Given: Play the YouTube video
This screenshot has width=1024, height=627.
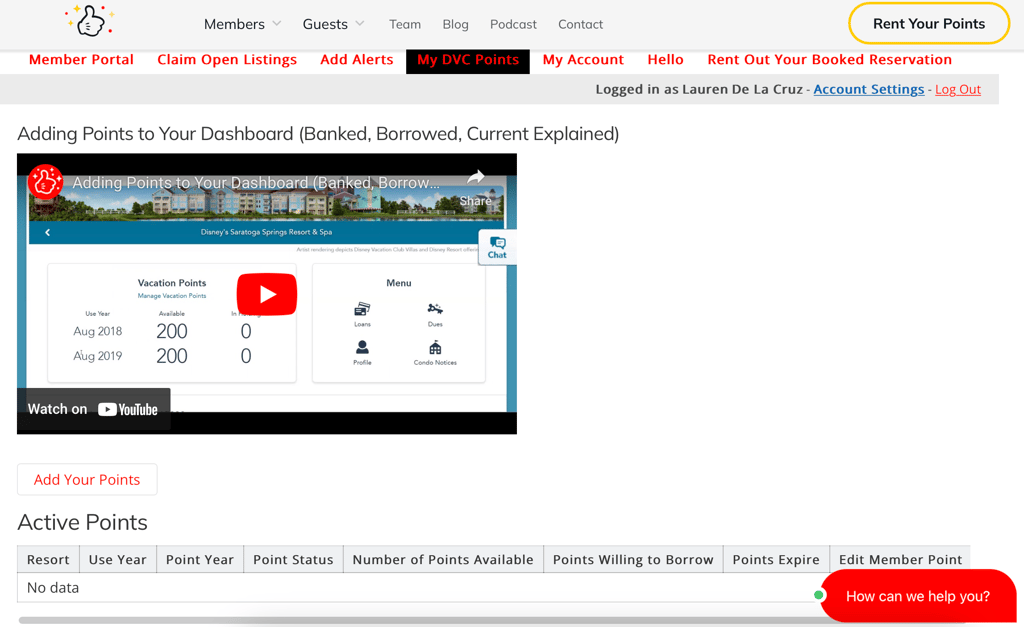Looking at the screenshot, I should (266, 294).
